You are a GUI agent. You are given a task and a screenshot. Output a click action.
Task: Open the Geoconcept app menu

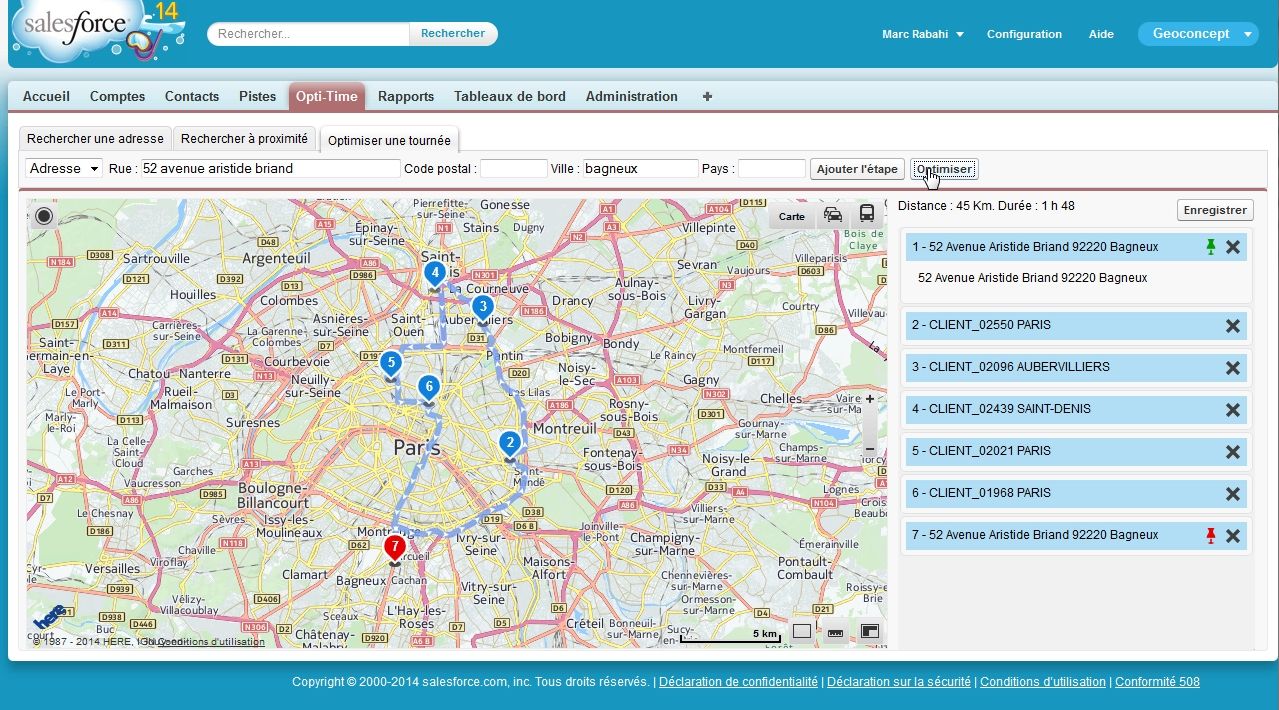[1198, 34]
